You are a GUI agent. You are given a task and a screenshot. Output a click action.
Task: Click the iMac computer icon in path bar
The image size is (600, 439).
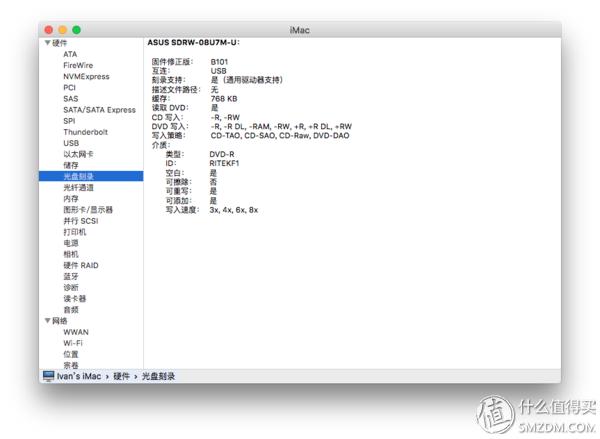click(48, 375)
